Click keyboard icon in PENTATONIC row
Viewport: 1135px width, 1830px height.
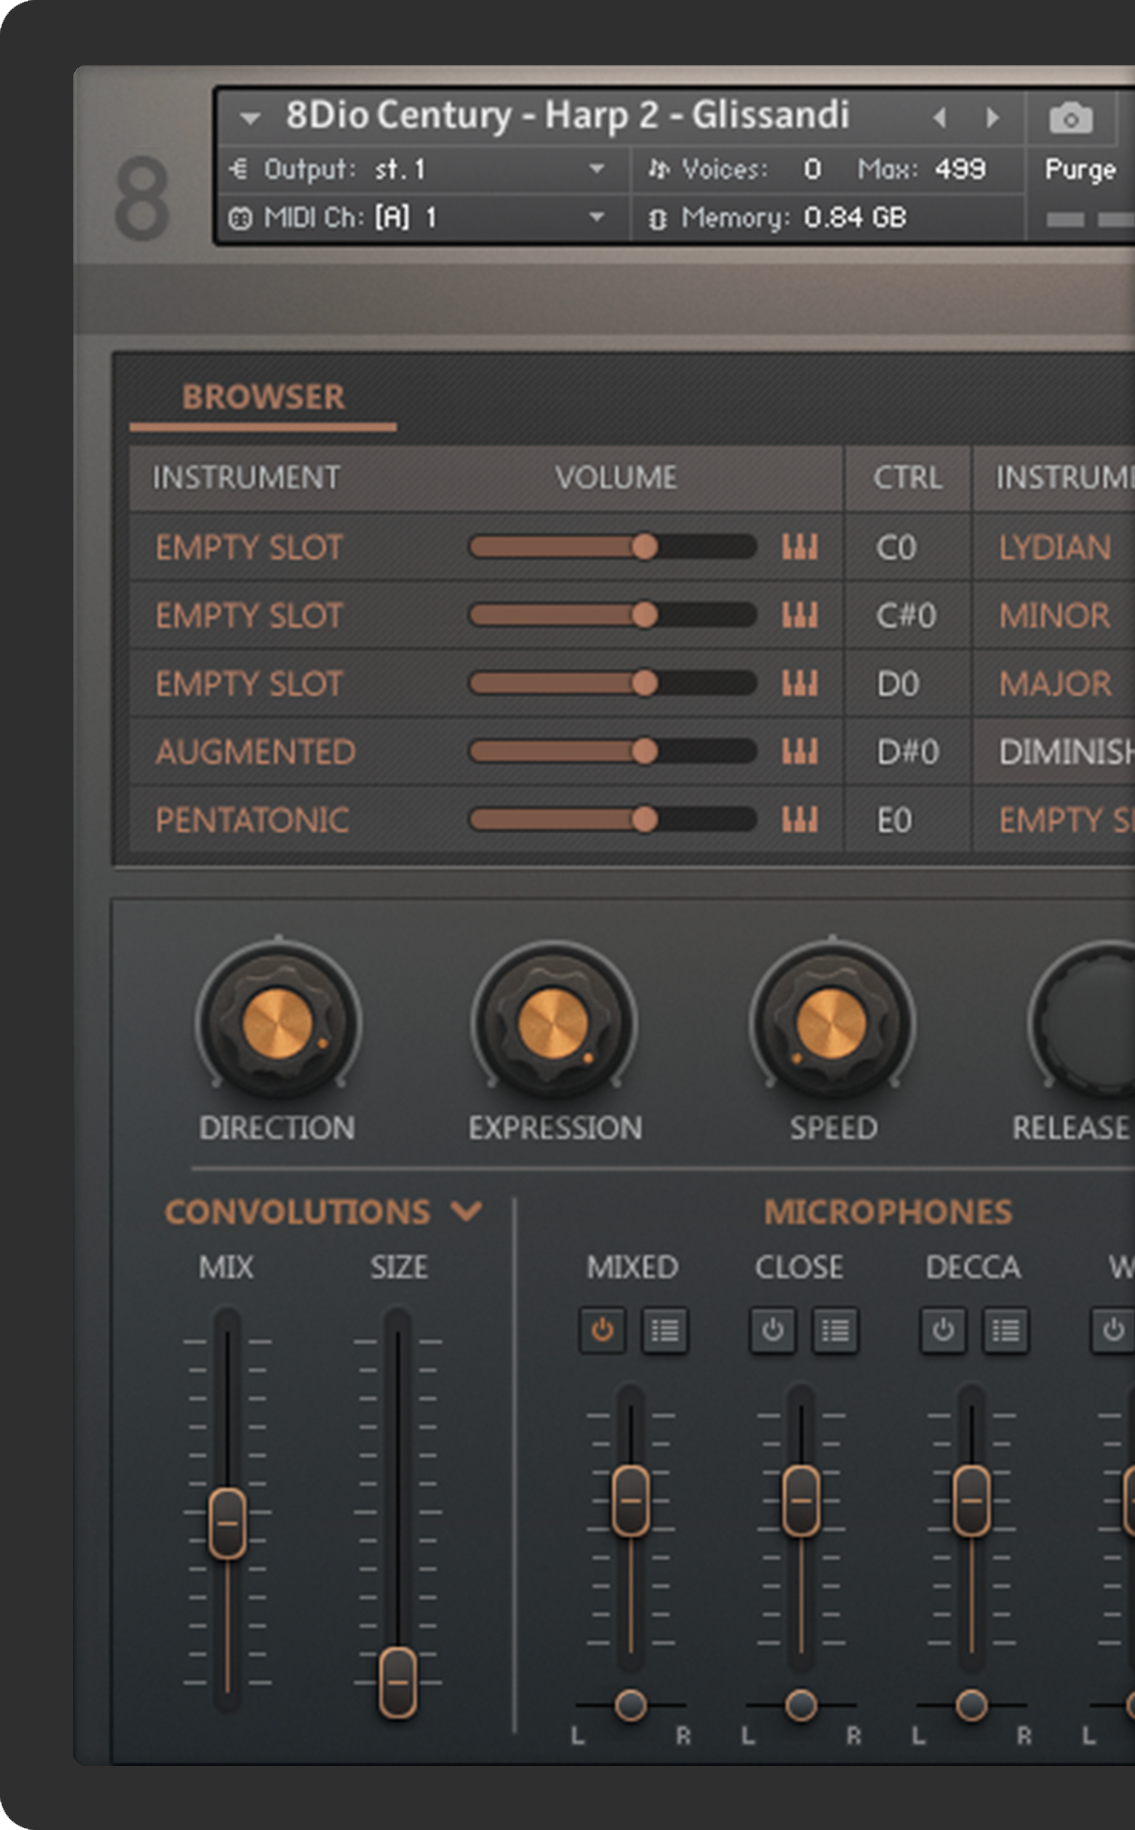(800, 820)
